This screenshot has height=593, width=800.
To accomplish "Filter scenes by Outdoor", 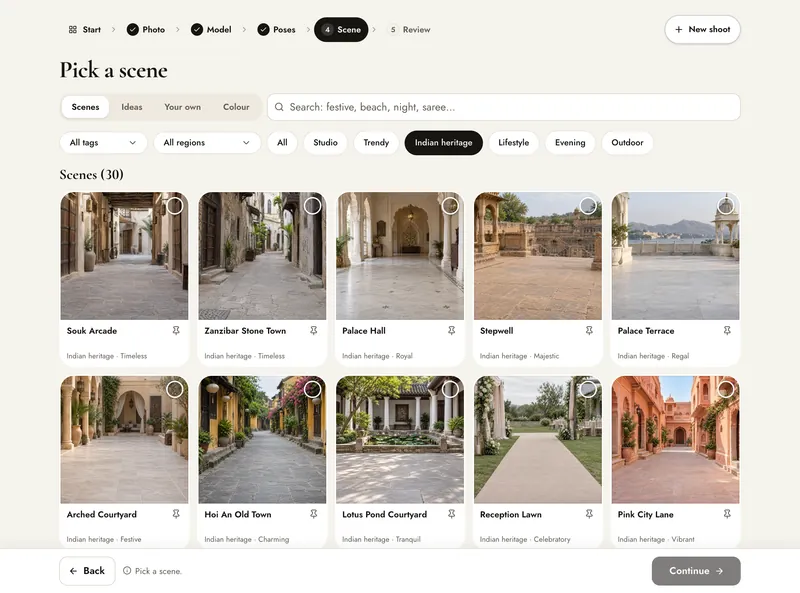I will click(x=628, y=143).
